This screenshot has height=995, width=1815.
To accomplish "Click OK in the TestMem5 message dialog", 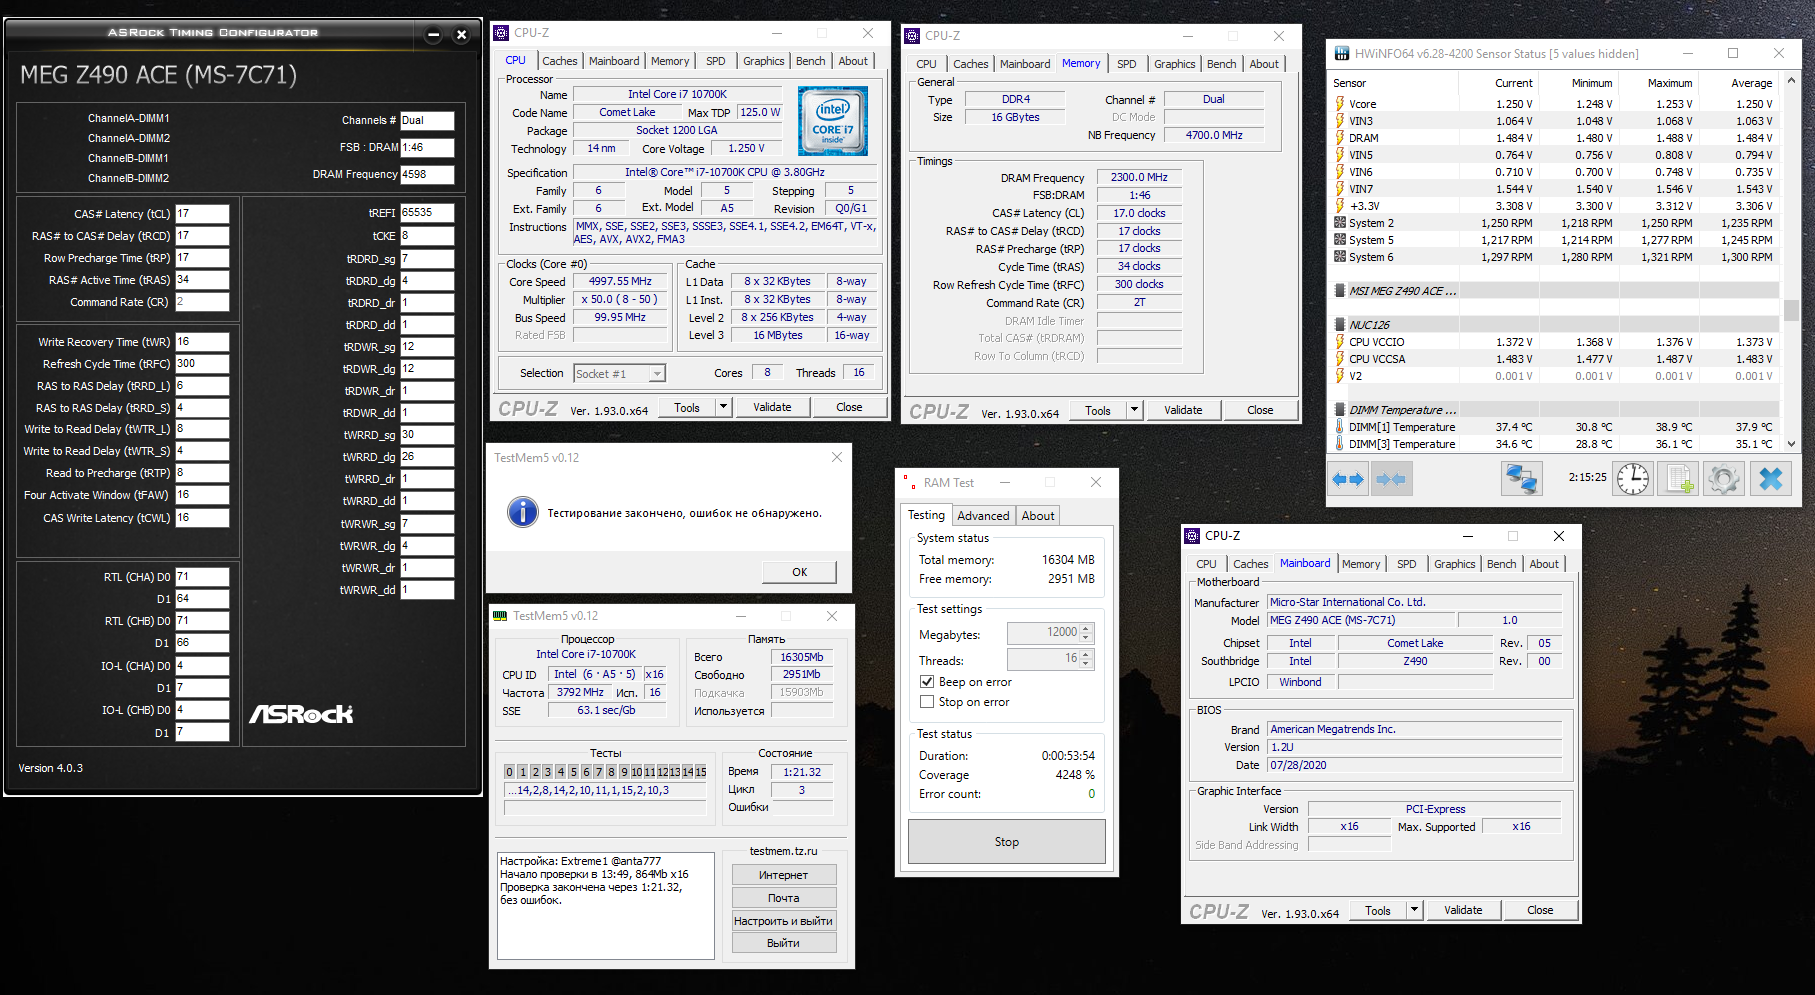I will click(x=799, y=572).
